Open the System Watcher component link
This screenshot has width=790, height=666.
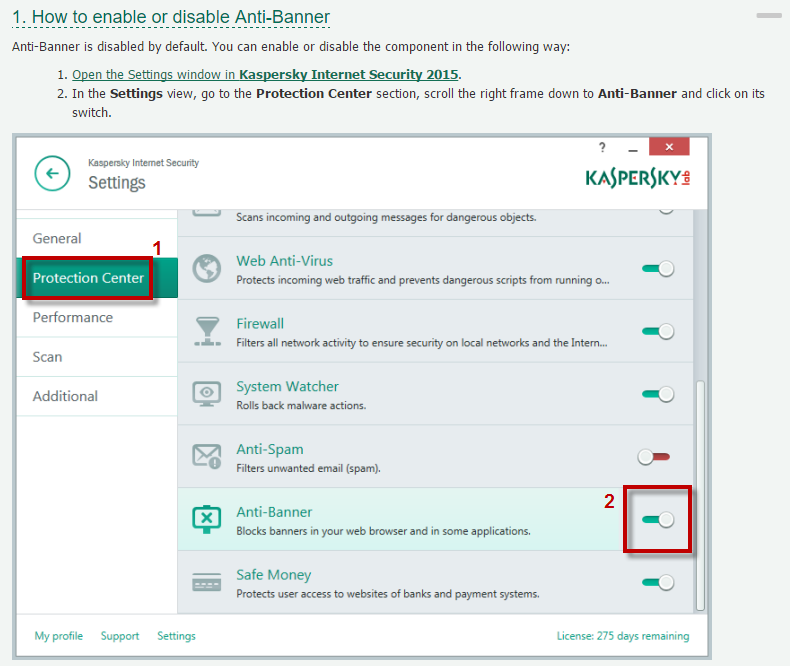tap(287, 386)
